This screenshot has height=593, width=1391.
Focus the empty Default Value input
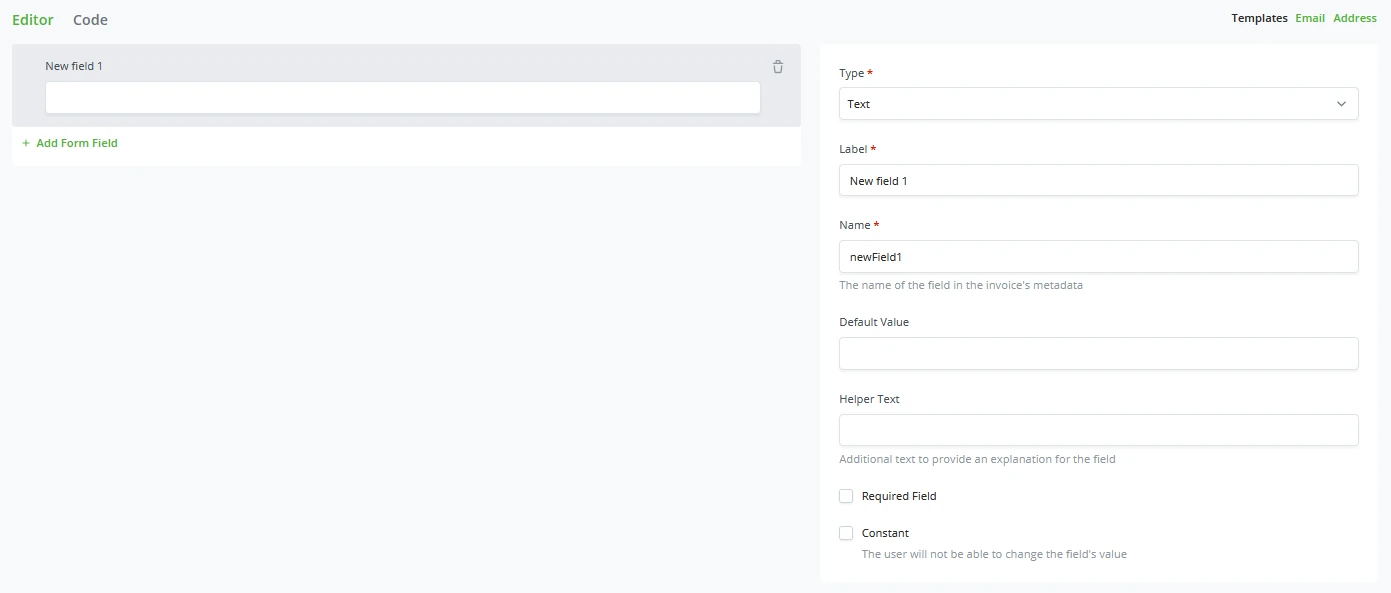click(x=1098, y=353)
